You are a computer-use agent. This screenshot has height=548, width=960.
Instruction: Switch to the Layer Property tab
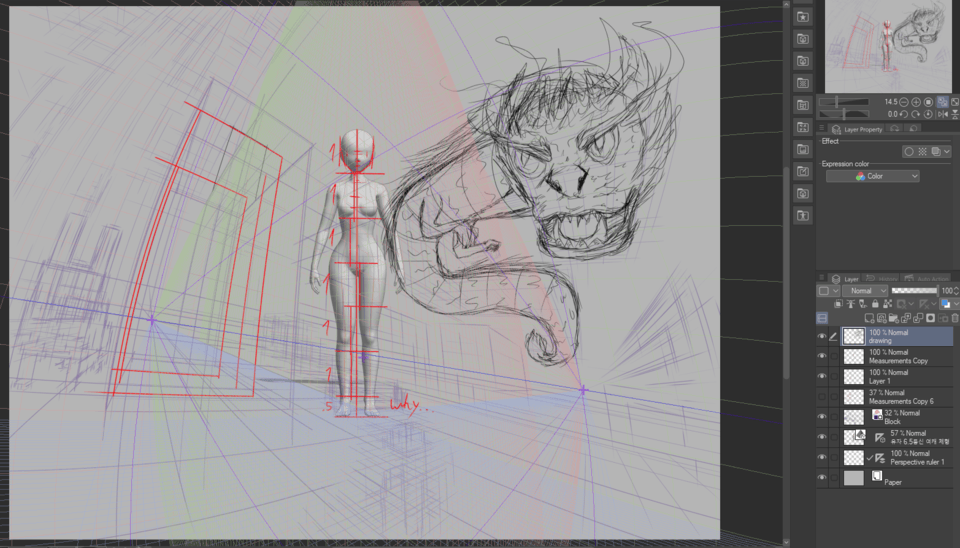click(856, 129)
